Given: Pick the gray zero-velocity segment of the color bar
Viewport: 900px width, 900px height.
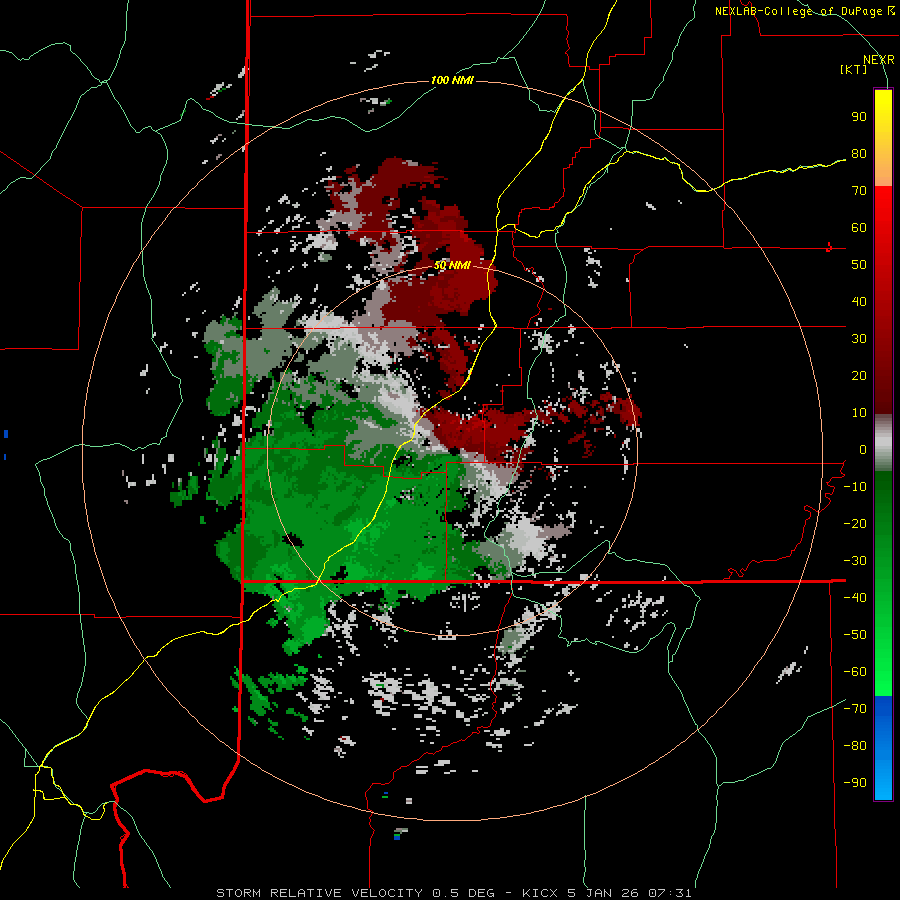Looking at the screenshot, I should click(x=883, y=443).
